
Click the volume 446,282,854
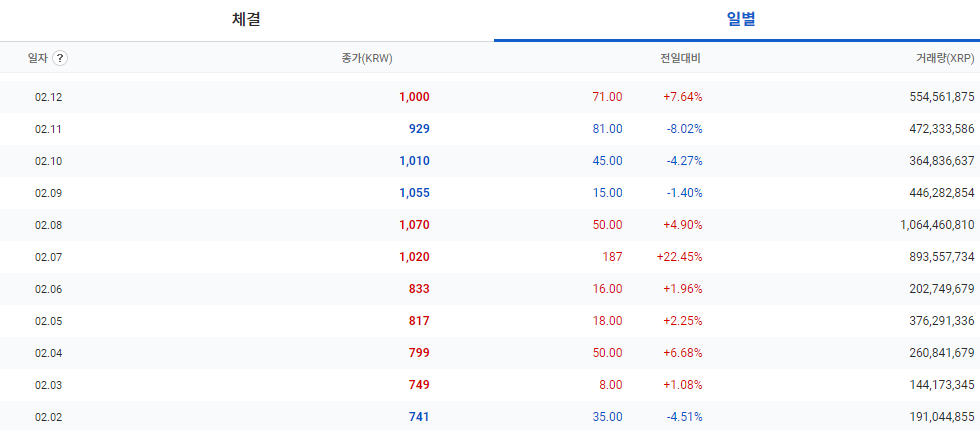[942, 192]
